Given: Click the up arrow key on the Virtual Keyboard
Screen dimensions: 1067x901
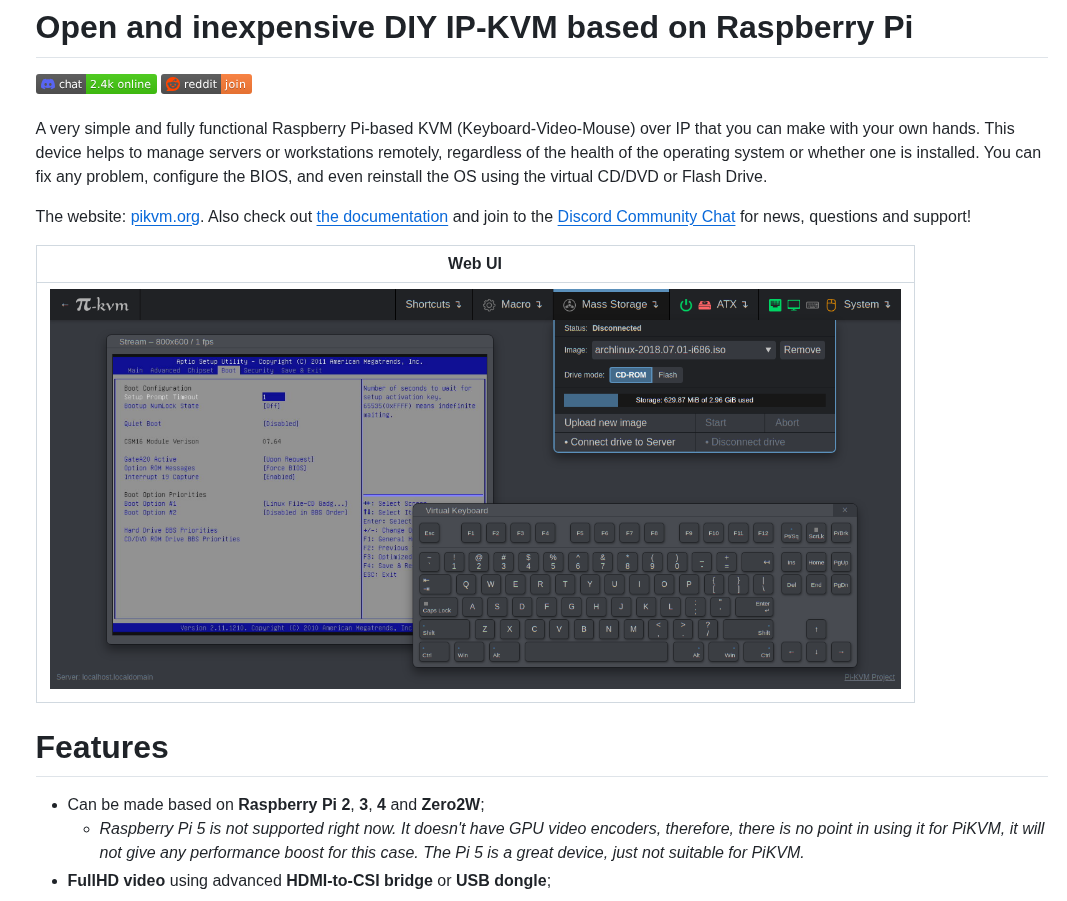Looking at the screenshot, I should point(817,629).
